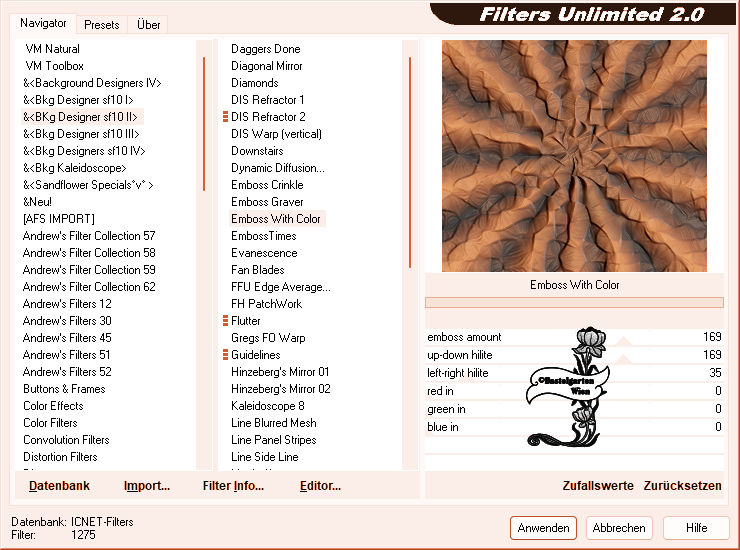This screenshot has width=740, height=550.
Task: Choose the Daggers Done filter
Action: click(x=266, y=49)
